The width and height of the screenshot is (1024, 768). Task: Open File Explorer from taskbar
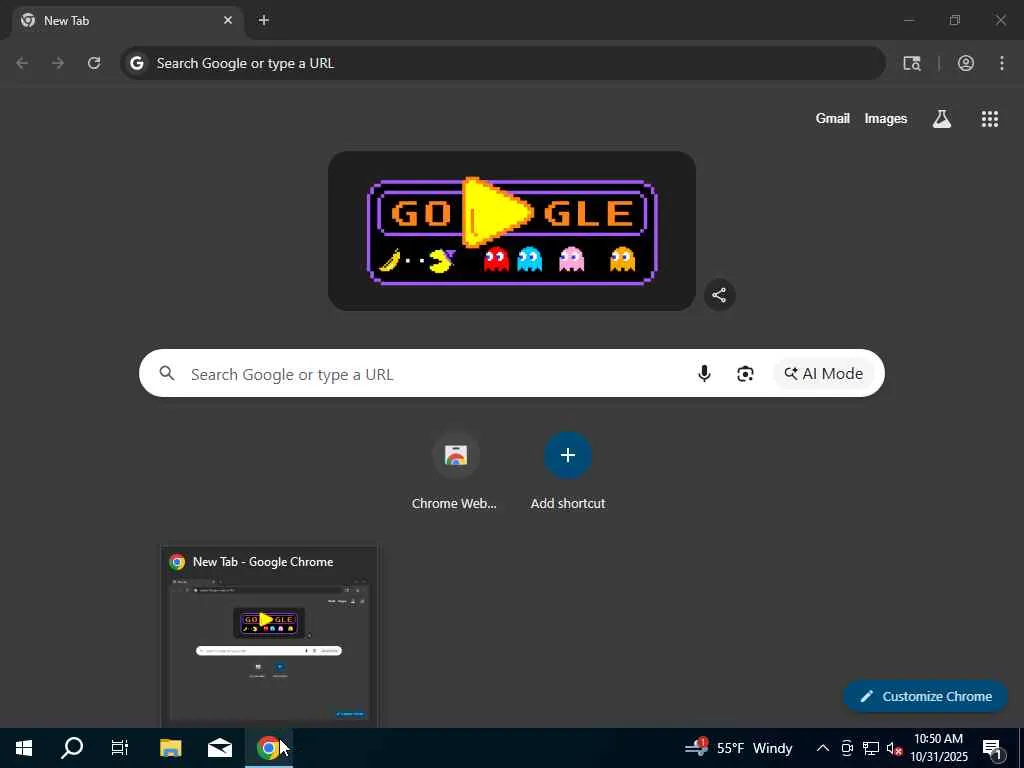(170, 748)
